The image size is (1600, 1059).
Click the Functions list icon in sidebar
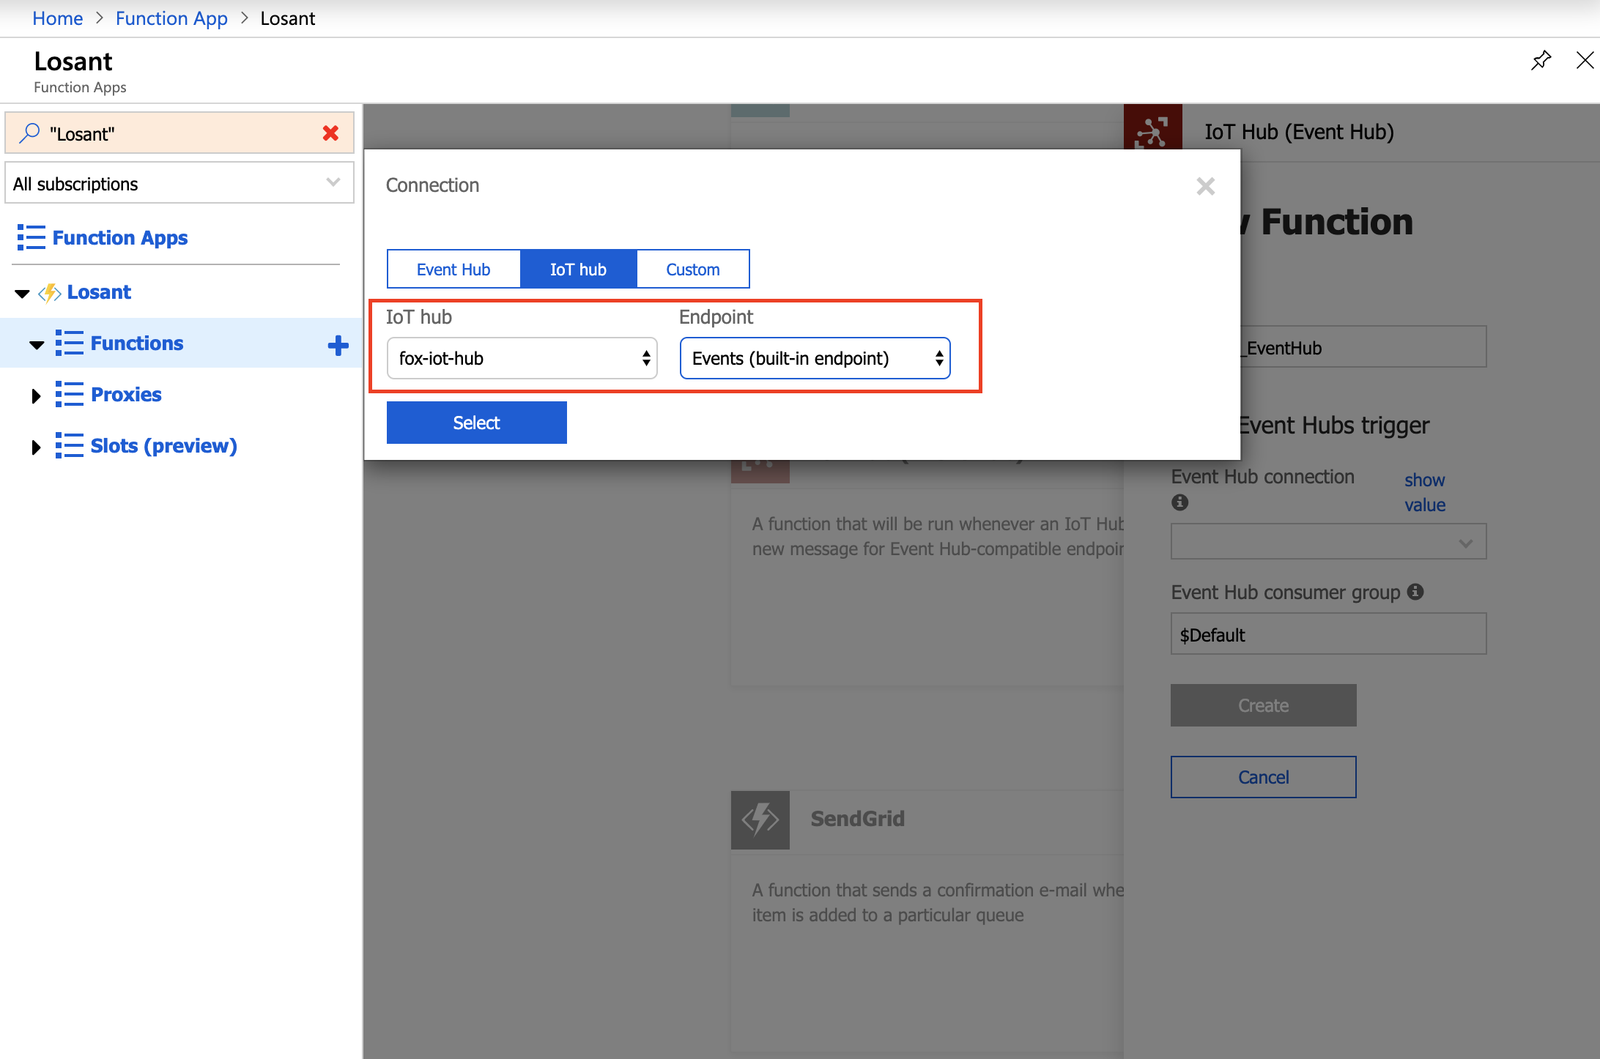coord(69,343)
